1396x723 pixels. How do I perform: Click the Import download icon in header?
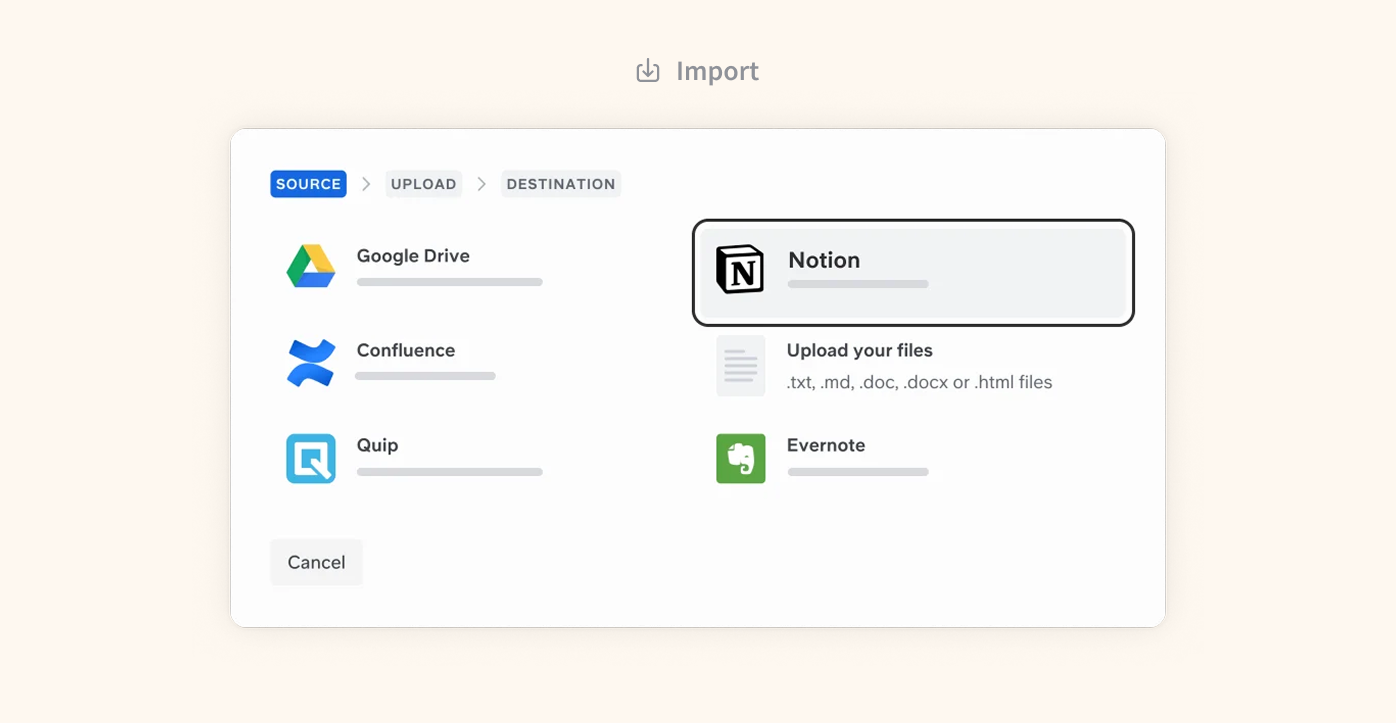[648, 71]
